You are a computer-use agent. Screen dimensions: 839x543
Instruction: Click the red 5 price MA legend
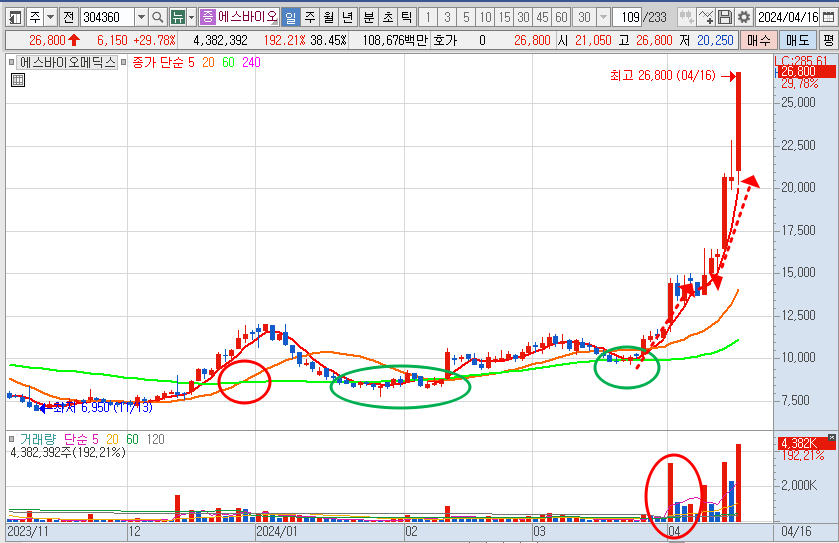(x=191, y=63)
